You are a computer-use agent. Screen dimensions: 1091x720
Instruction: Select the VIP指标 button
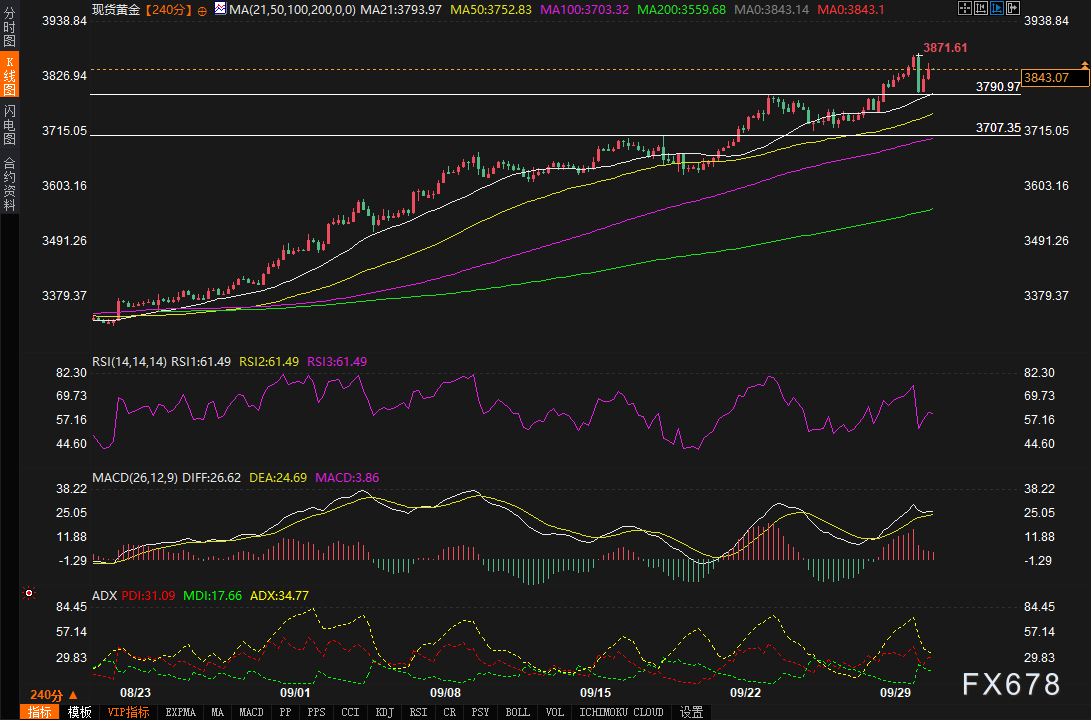[x=128, y=712]
